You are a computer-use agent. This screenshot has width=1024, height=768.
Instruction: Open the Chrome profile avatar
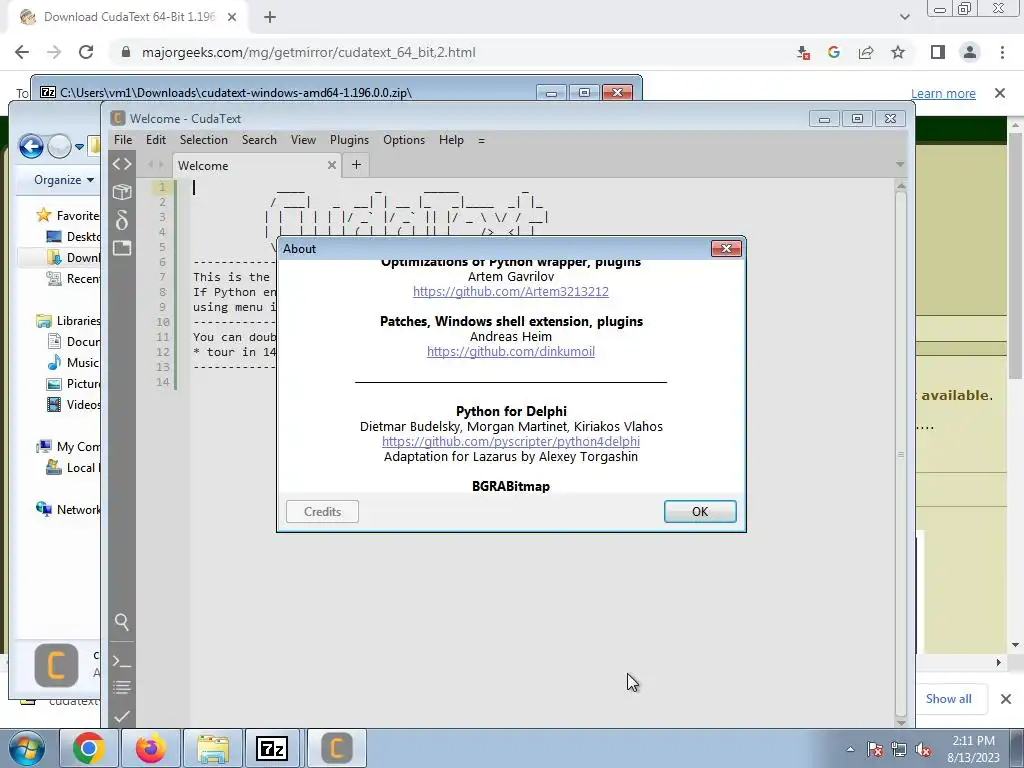(970, 52)
